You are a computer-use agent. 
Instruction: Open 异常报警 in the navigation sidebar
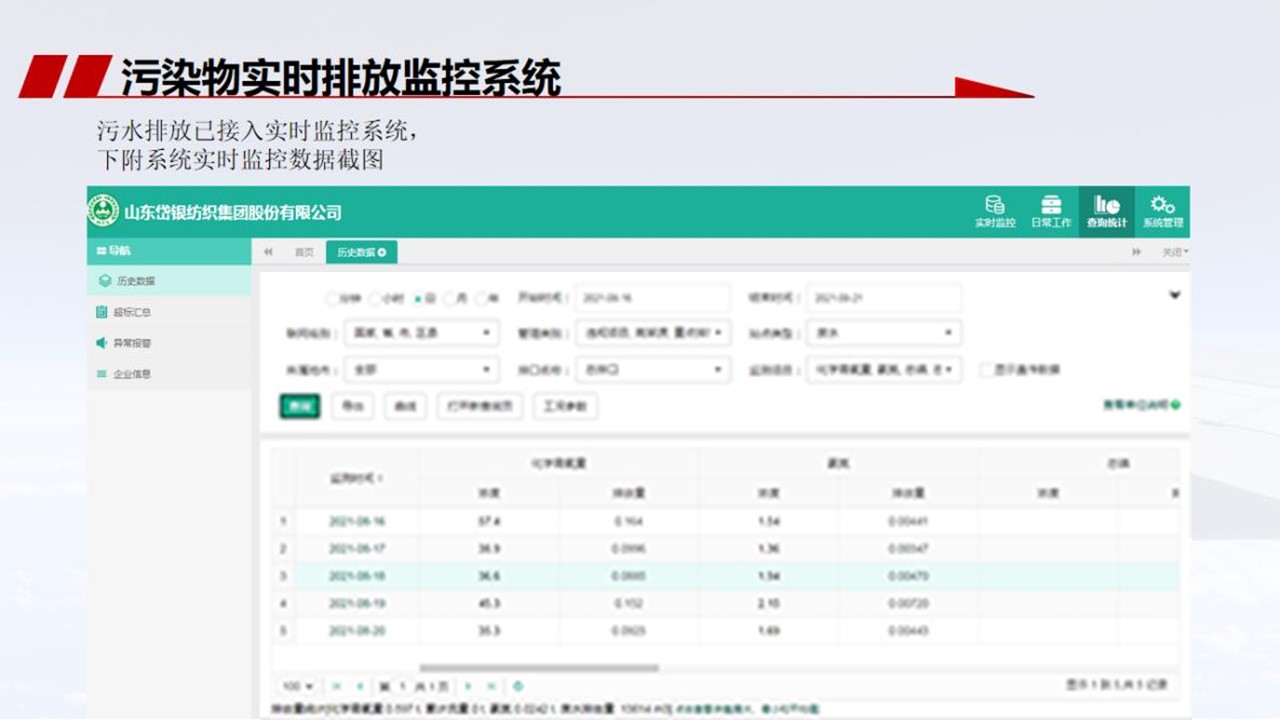click(x=169, y=343)
